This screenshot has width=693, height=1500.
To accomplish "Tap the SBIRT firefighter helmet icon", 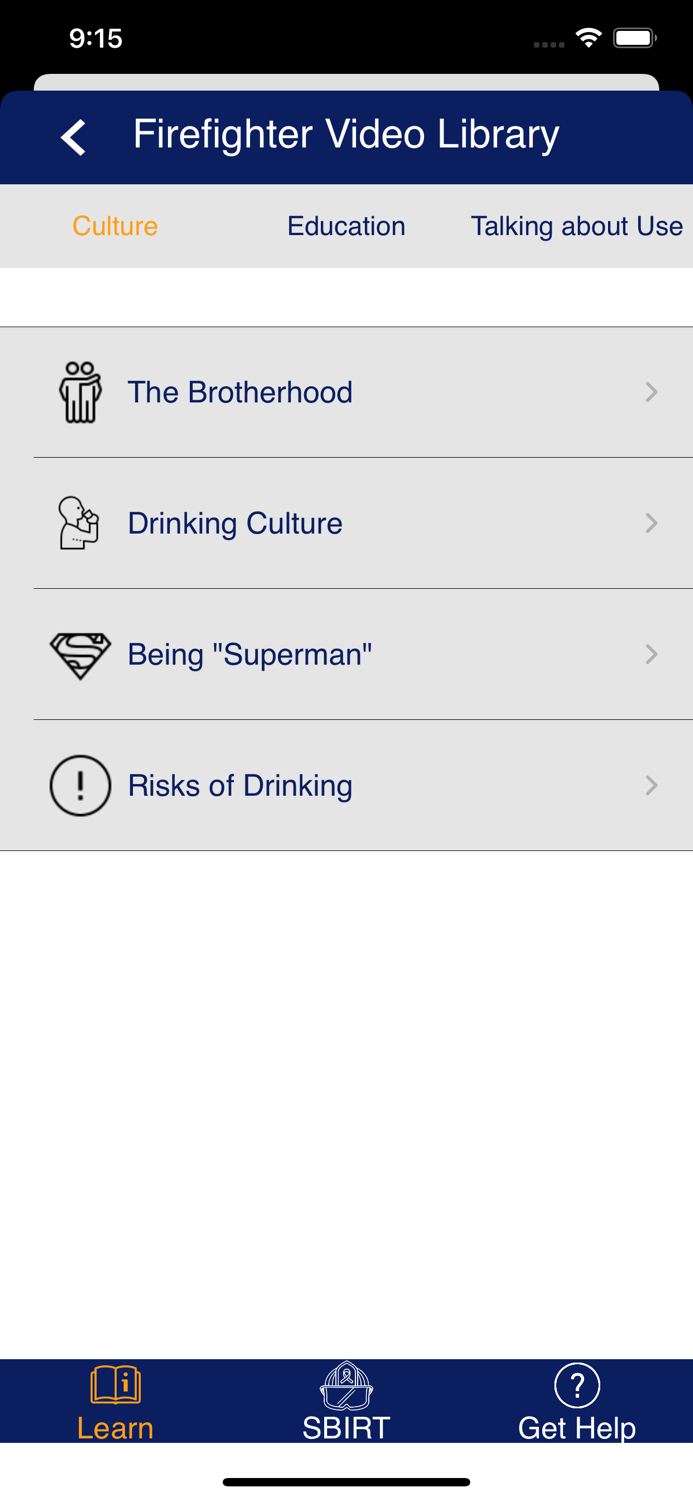I will pos(346,1385).
